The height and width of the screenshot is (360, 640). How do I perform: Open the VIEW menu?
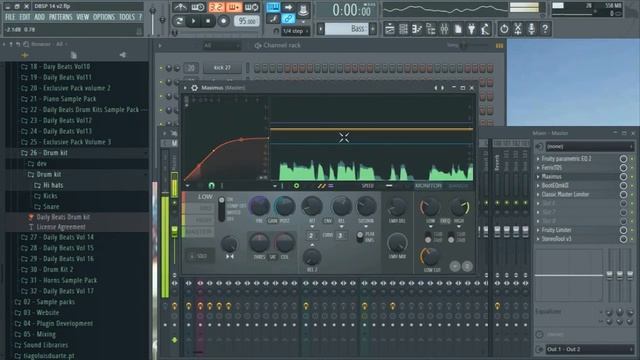coord(82,17)
